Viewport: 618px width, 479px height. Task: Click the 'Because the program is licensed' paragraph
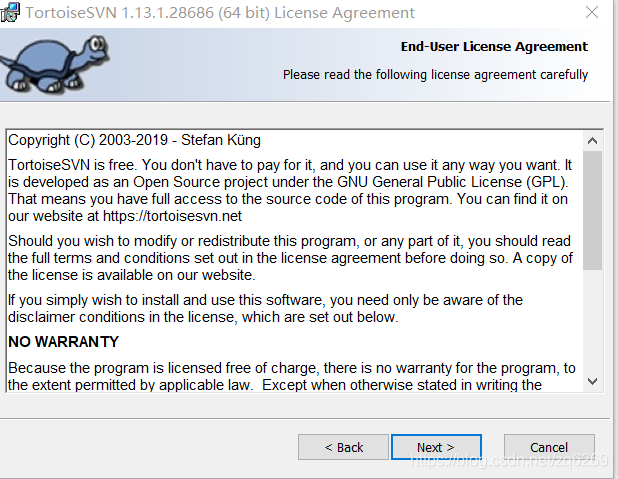pyautogui.click(x=292, y=376)
